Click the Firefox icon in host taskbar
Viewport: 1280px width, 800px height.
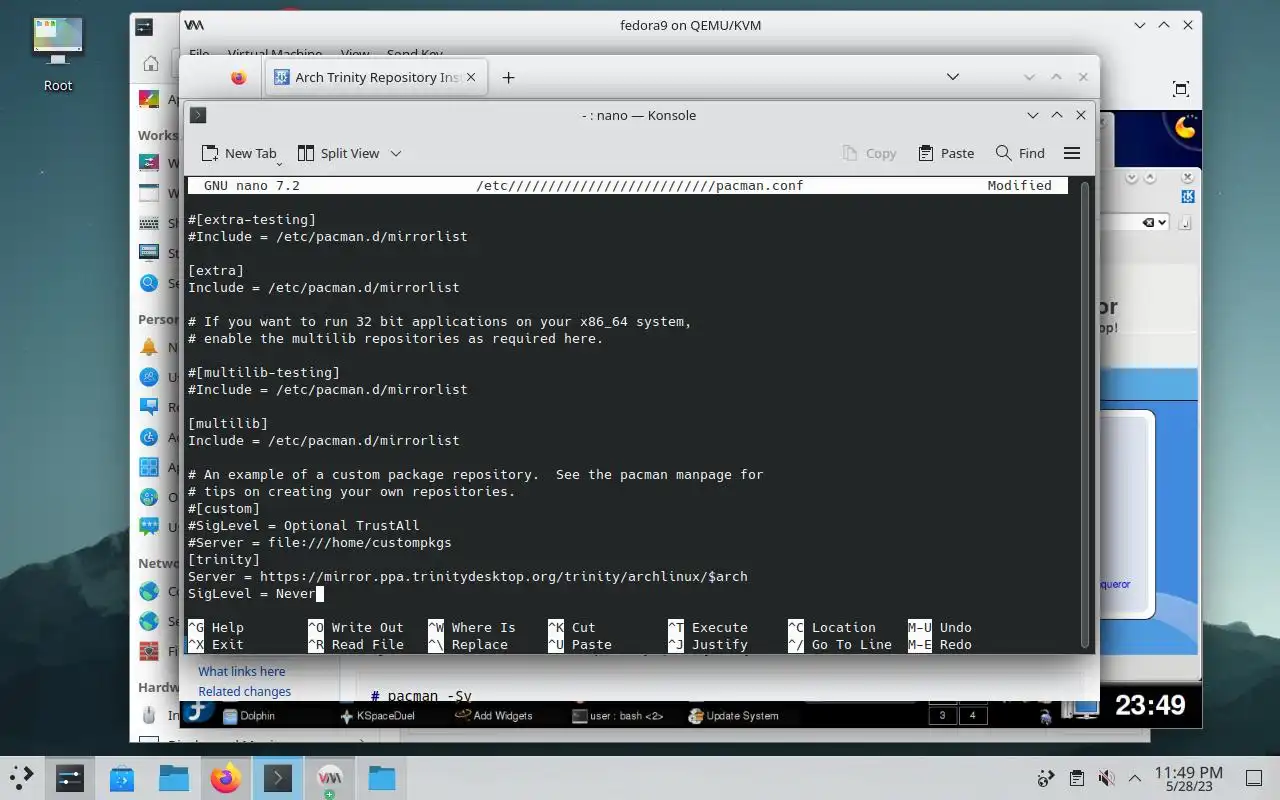226,778
